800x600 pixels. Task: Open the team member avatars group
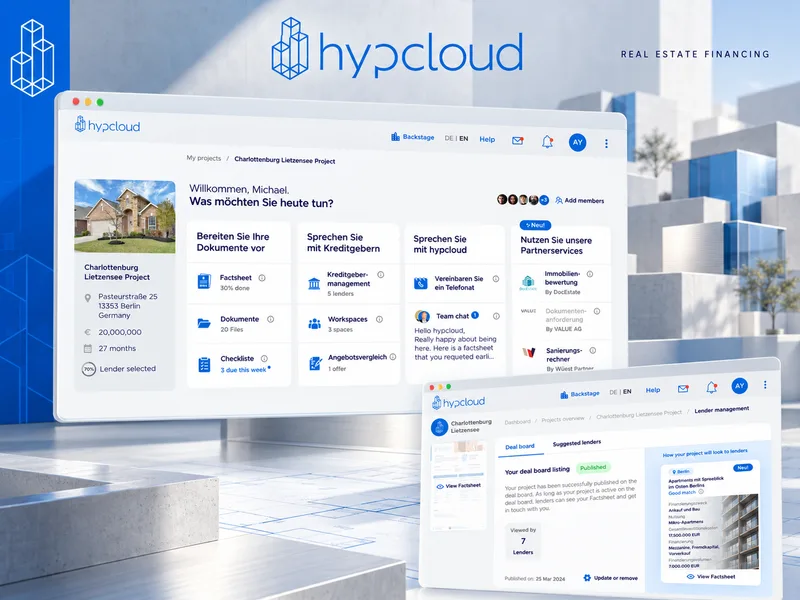[x=523, y=199]
